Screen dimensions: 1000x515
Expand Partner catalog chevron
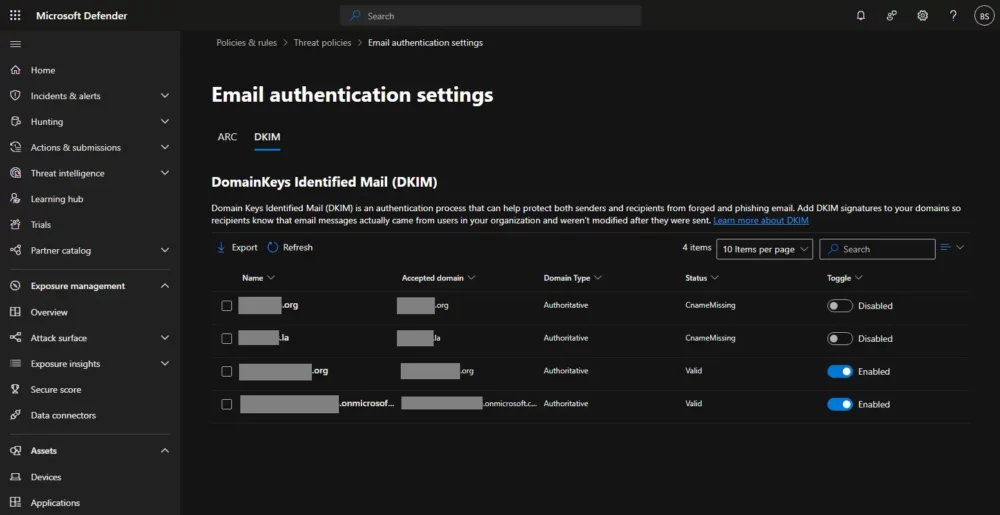point(165,250)
